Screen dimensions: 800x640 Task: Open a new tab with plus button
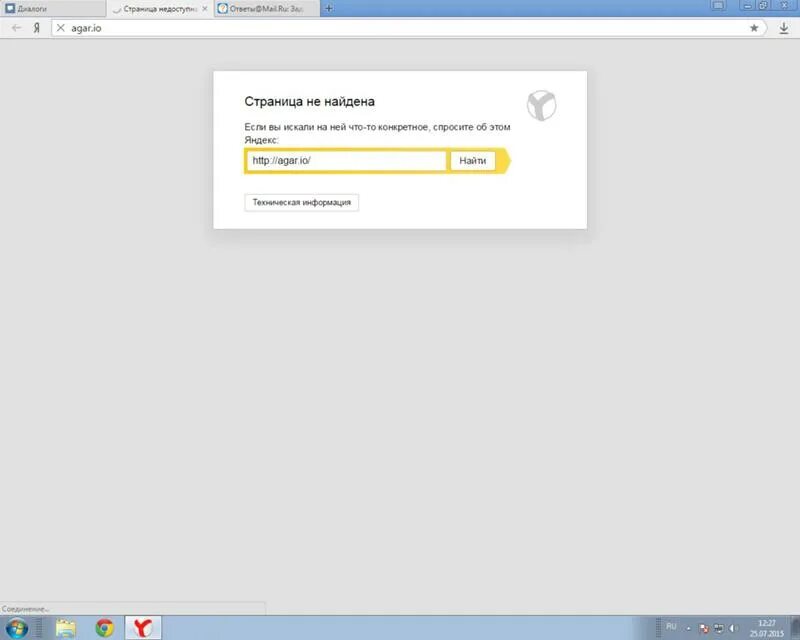click(x=329, y=8)
